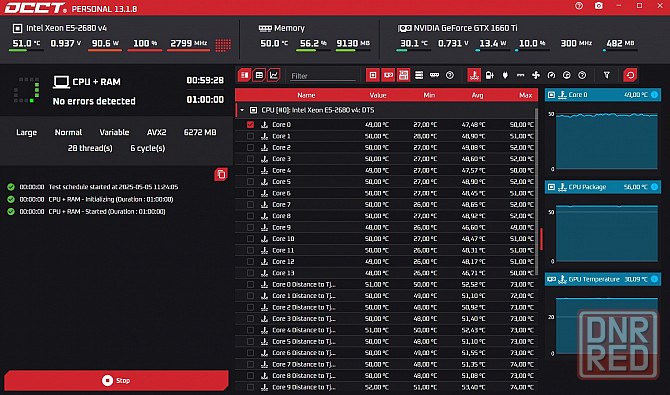The height and width of the screenshot is (395, 670).
Task: Check the Core 5 checkbox
Action: [x=250, y=182]
